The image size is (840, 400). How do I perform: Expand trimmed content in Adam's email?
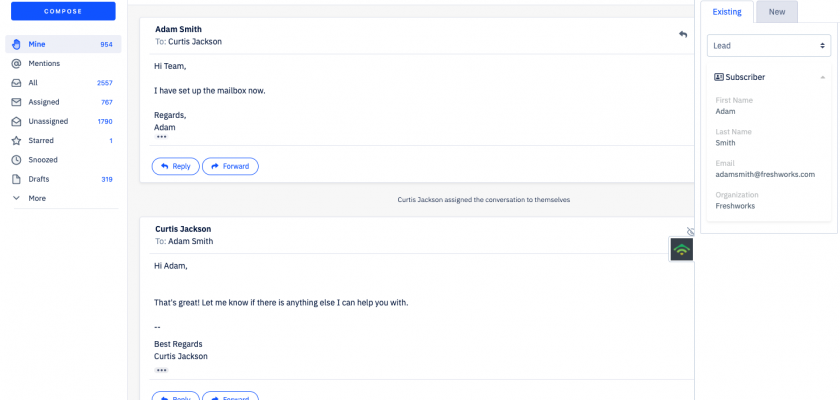coord(161,137)
